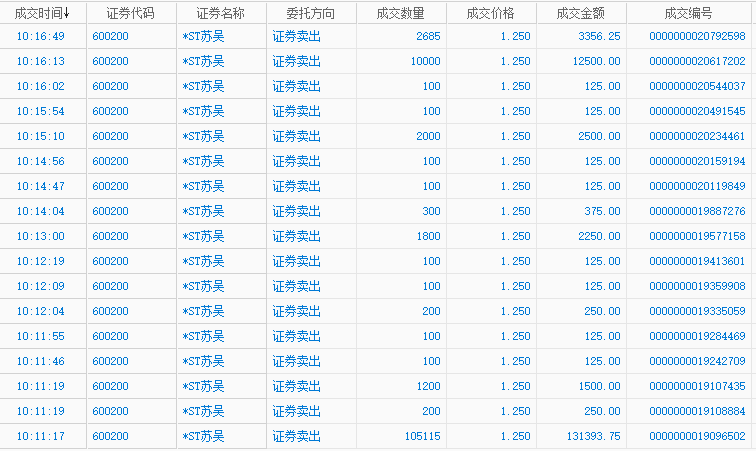Click quantity 2685 cell

point(428,36)
